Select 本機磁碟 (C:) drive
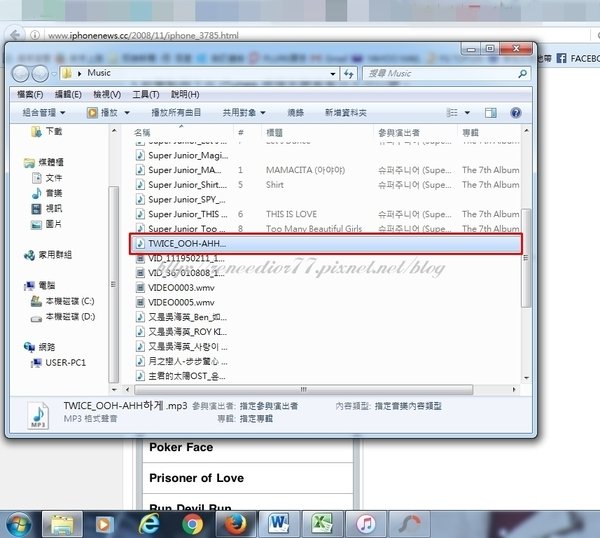Image resolution: width=600 pixels, height=538 pixels. (63, 301)
